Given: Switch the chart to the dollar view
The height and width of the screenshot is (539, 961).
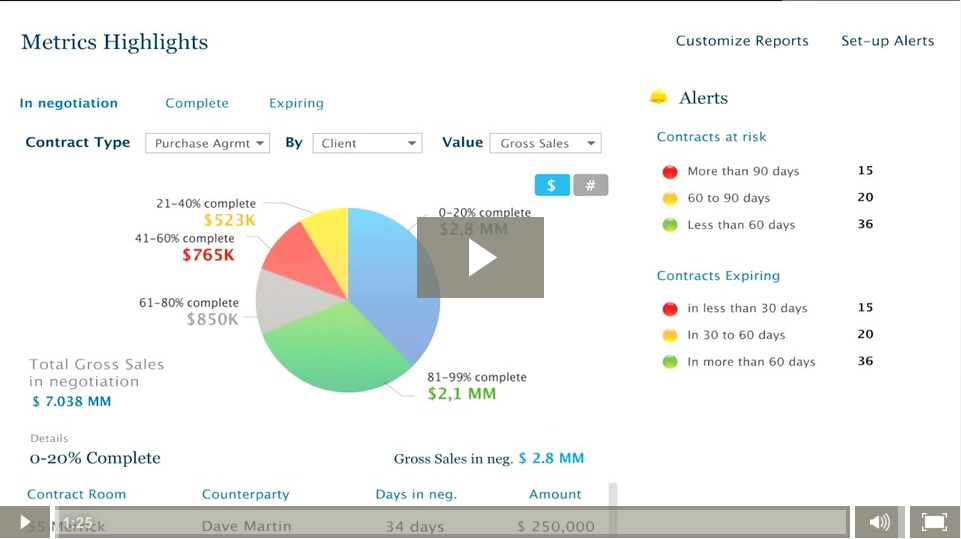Looking at the screenshot, I should (552, 185).
